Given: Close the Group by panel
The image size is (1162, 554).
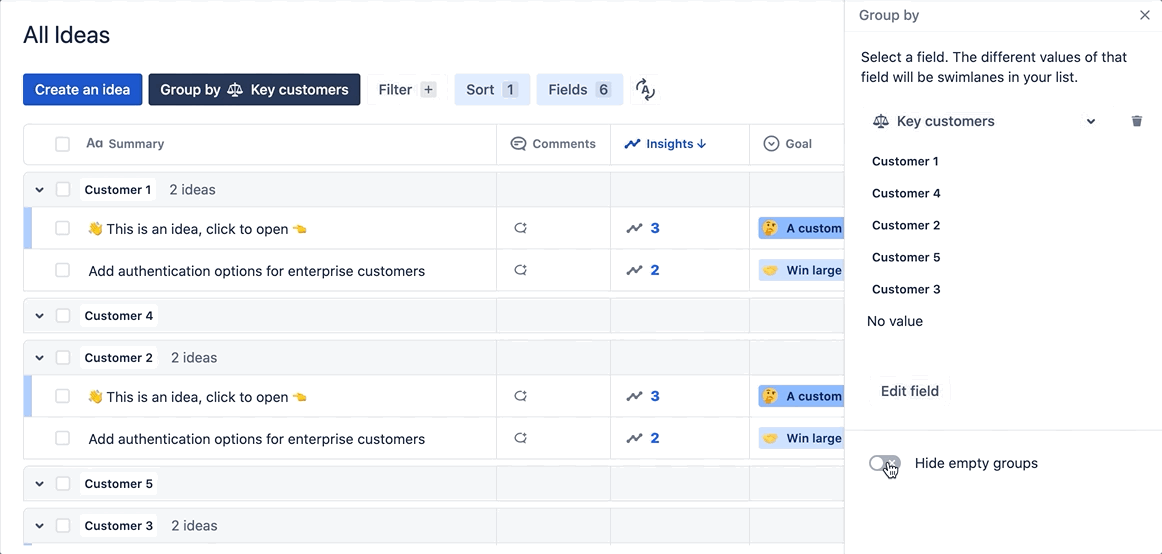Looking at the screenshot, I should (1144, 15).
